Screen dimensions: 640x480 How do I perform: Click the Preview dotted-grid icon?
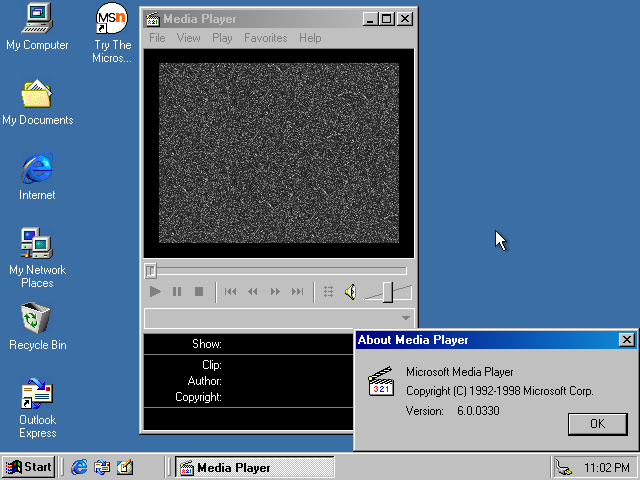pos(328,291)
